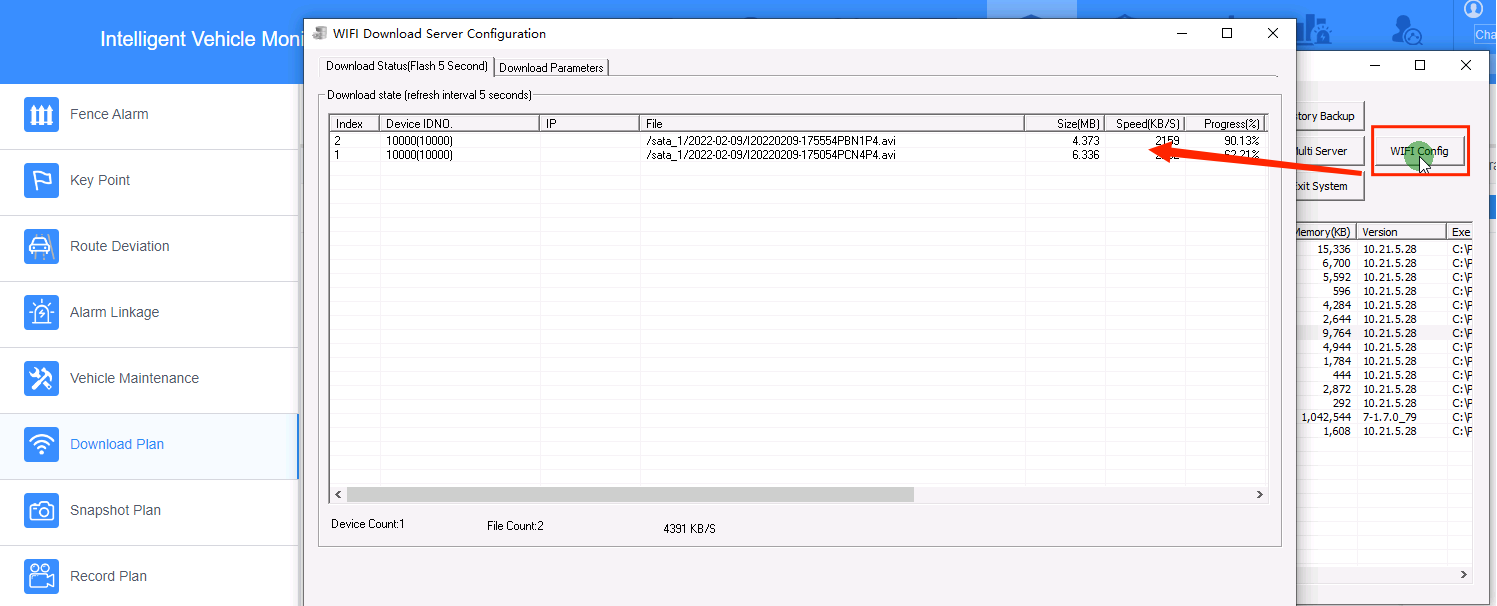Select the Route Deviation car icon
The width and height of the screenshot is (1497, 606).
click(x=41, y=246)
